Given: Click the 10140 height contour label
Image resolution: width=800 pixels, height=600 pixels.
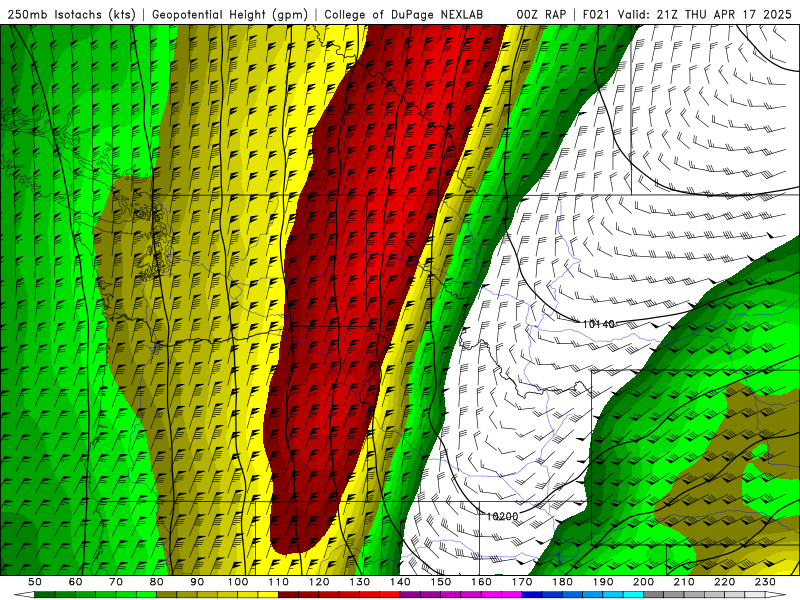Looking at the screenshot, I should click(x=598, y=323).
